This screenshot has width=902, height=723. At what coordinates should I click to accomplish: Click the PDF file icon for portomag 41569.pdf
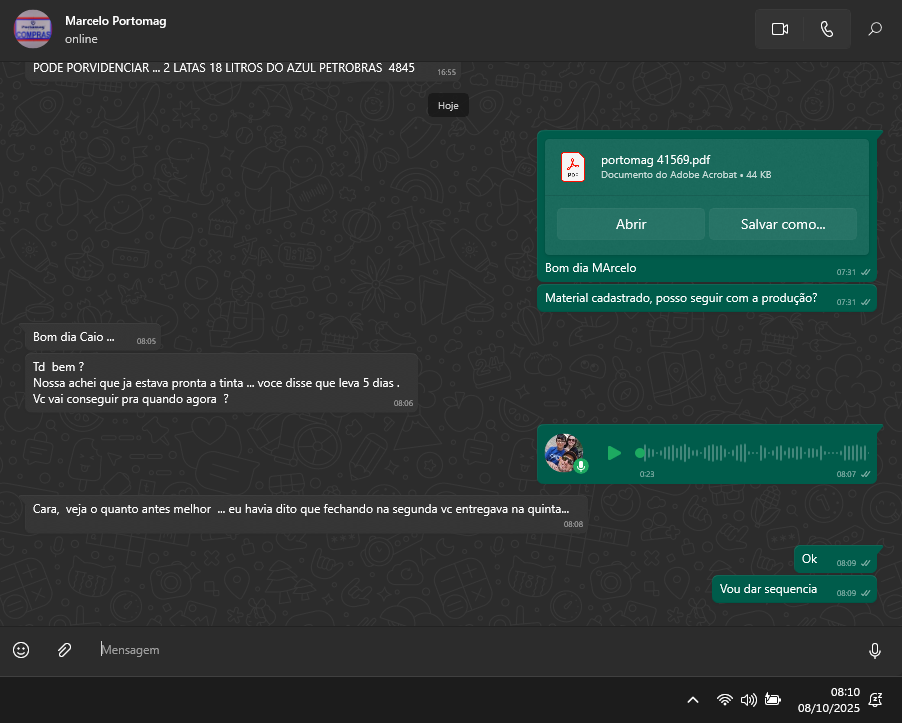pos(573,166)
